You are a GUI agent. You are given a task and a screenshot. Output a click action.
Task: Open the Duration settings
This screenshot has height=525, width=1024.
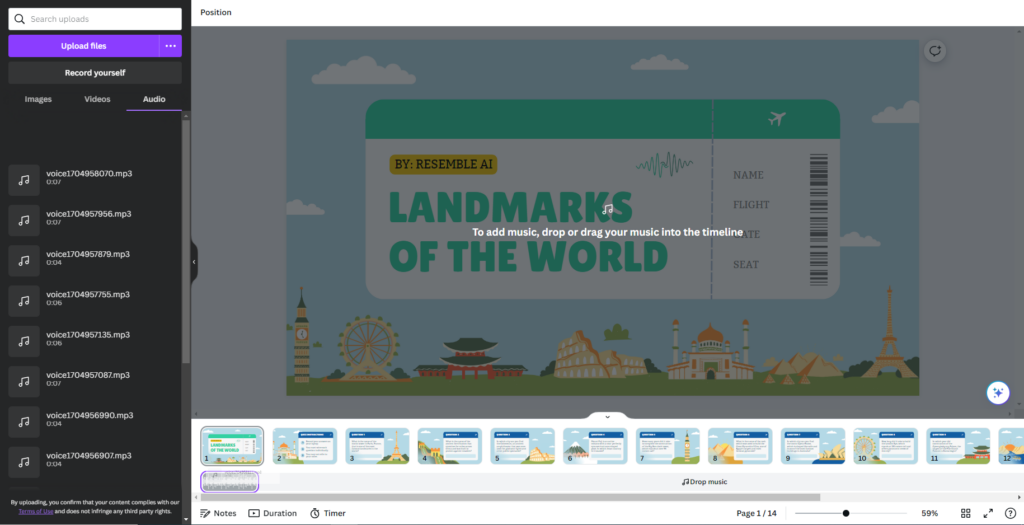click(272, 513)
